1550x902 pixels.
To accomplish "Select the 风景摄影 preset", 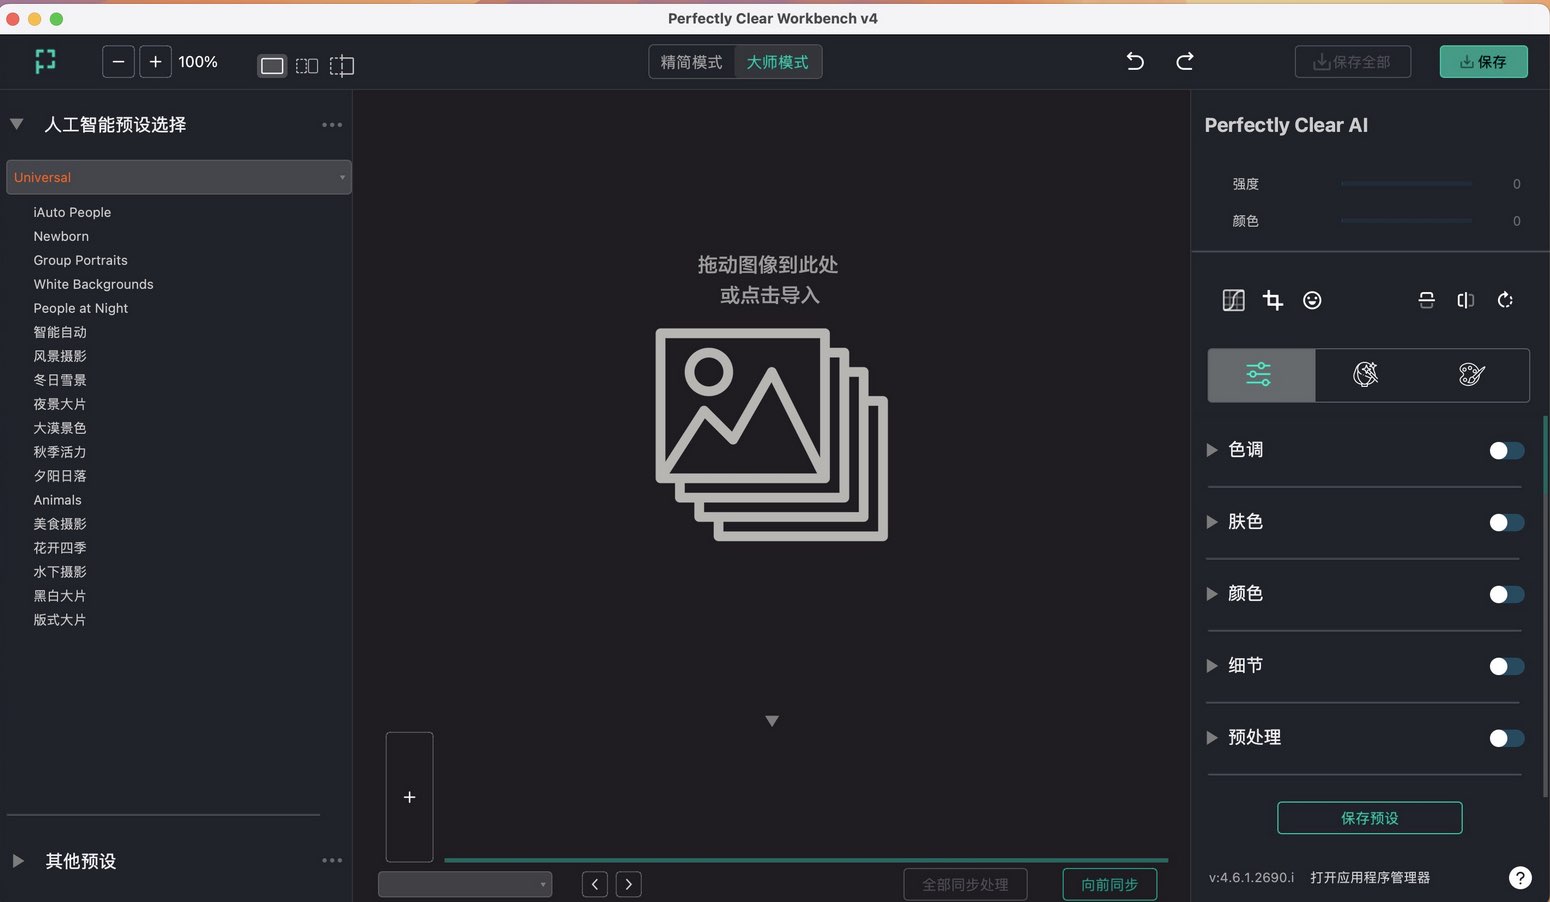I will point(60,356).
